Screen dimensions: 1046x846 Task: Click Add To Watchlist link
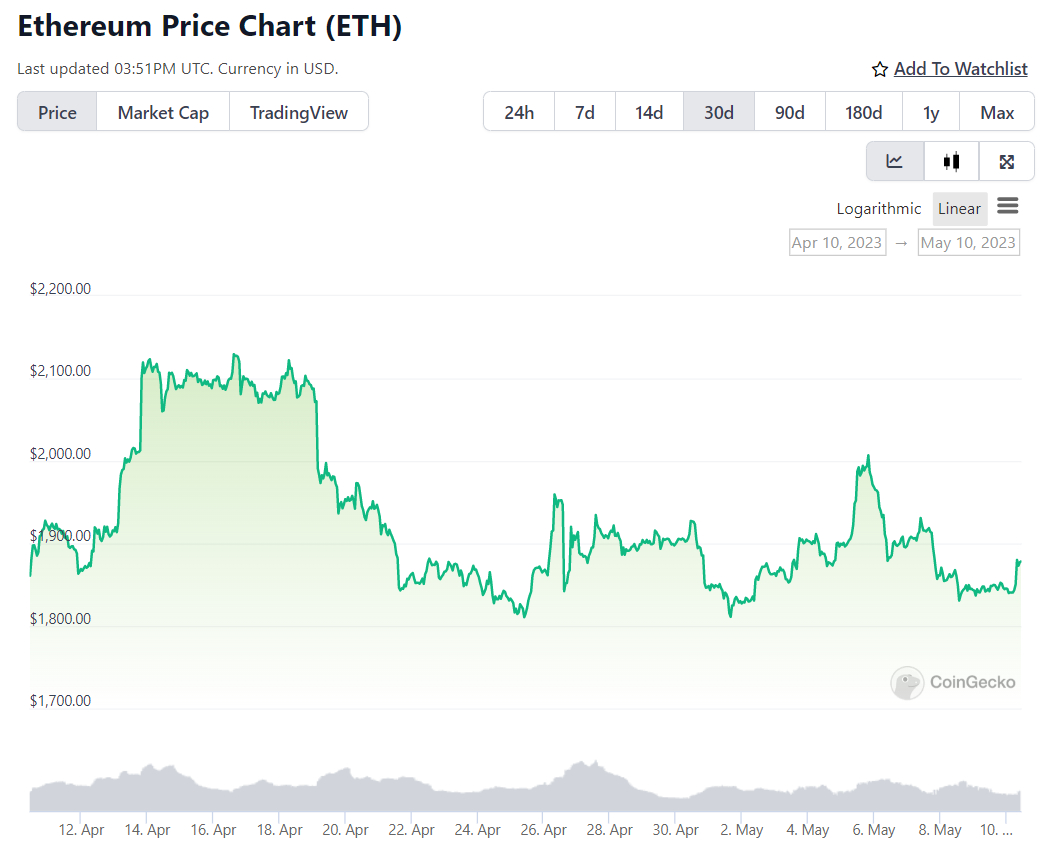(960, 69)
